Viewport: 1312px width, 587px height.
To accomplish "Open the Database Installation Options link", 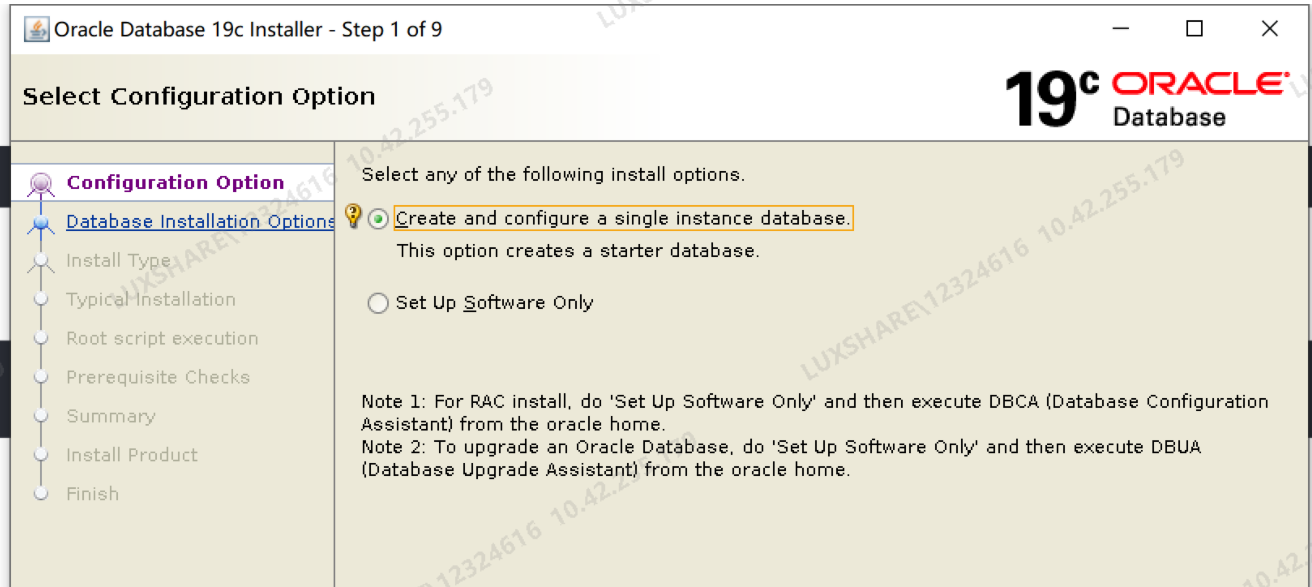I will (x=198, y=221).
